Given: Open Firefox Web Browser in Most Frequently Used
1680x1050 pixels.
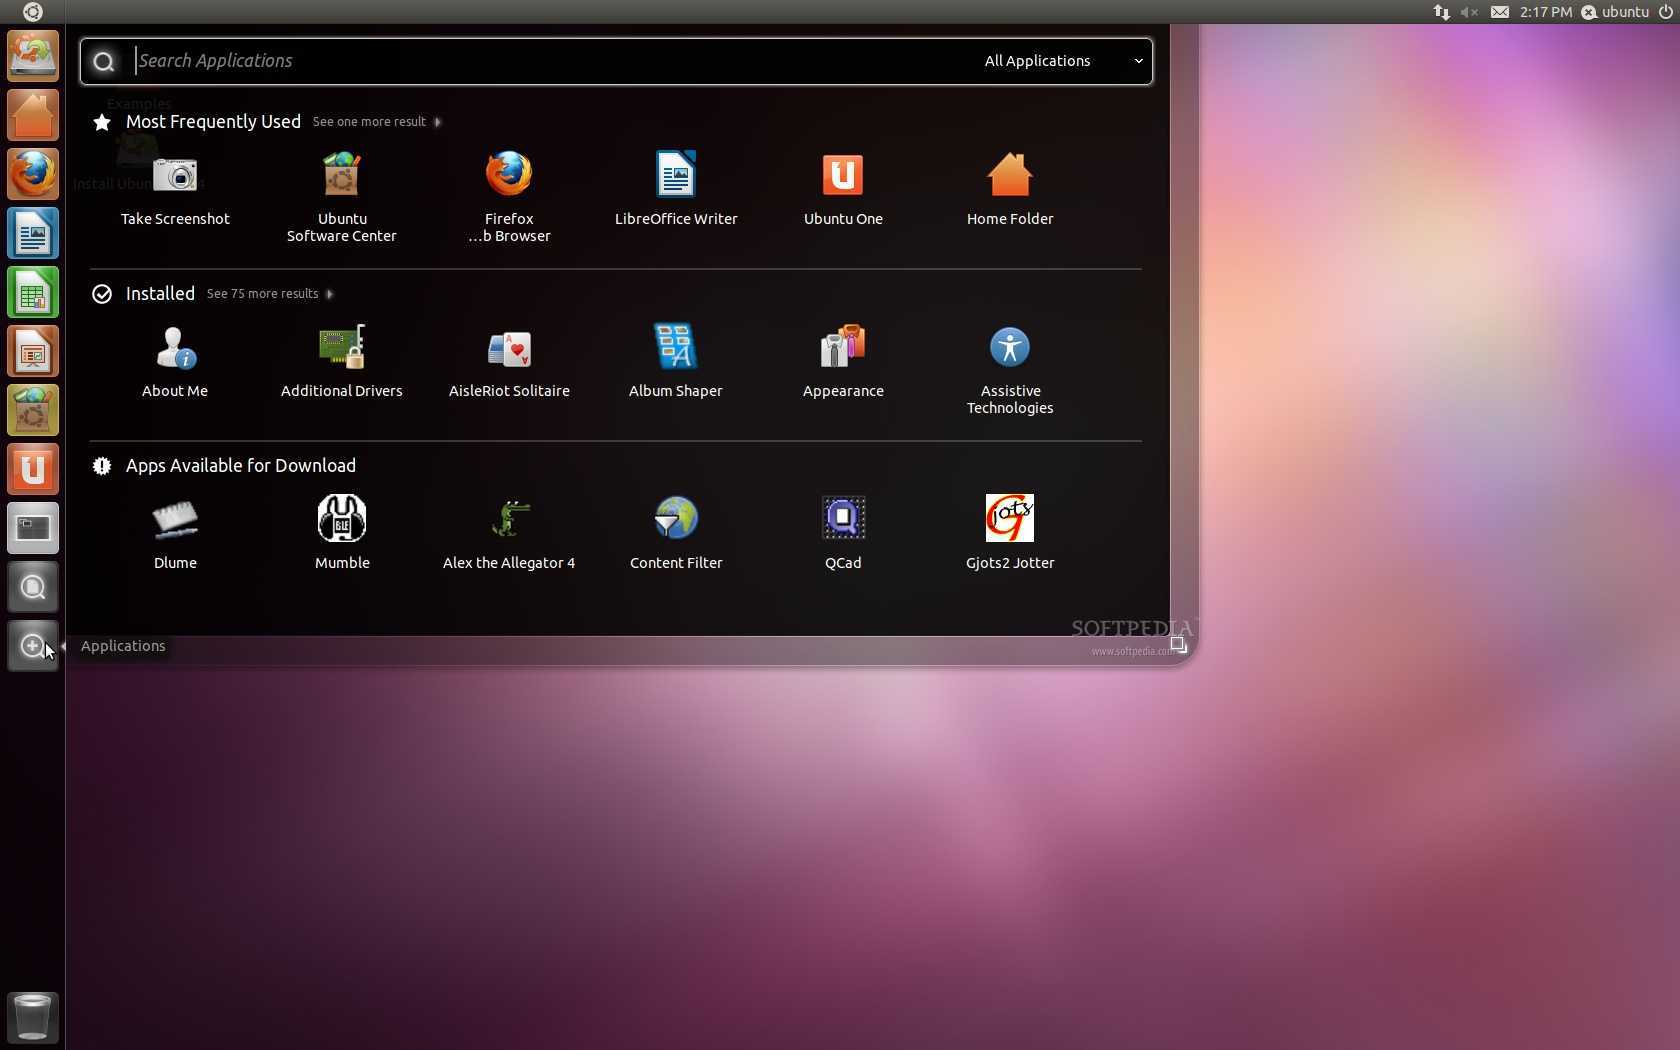Looking at the screenshot, I should pos(509,196).
